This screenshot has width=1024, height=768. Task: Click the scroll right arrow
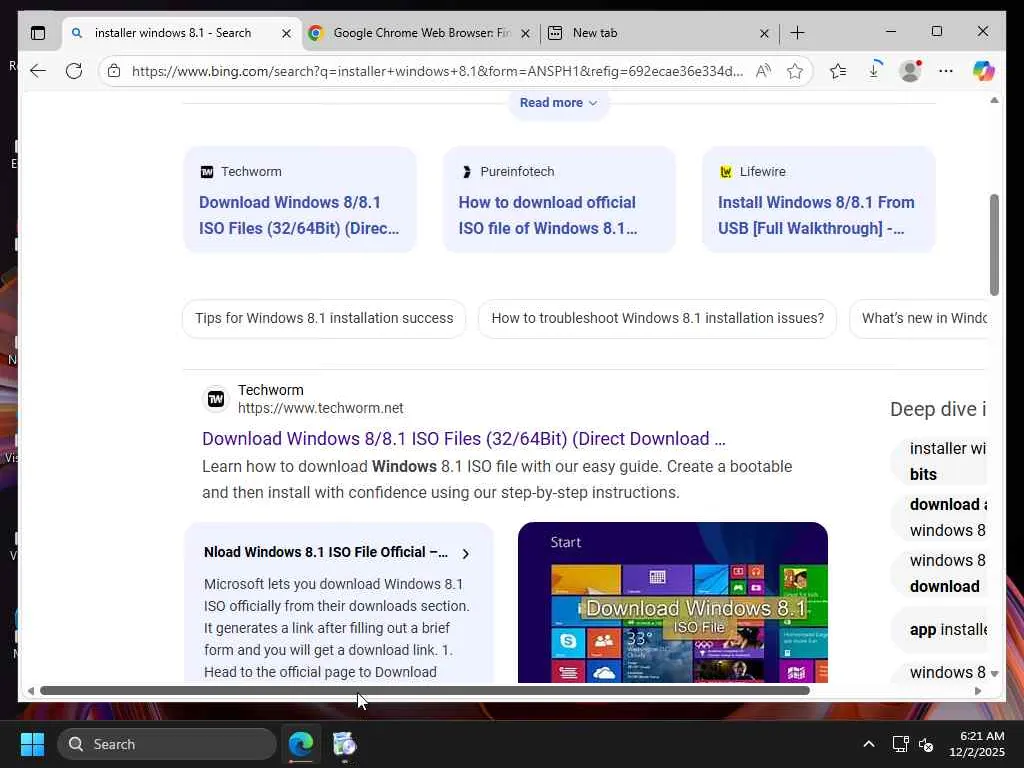point(978,690)
